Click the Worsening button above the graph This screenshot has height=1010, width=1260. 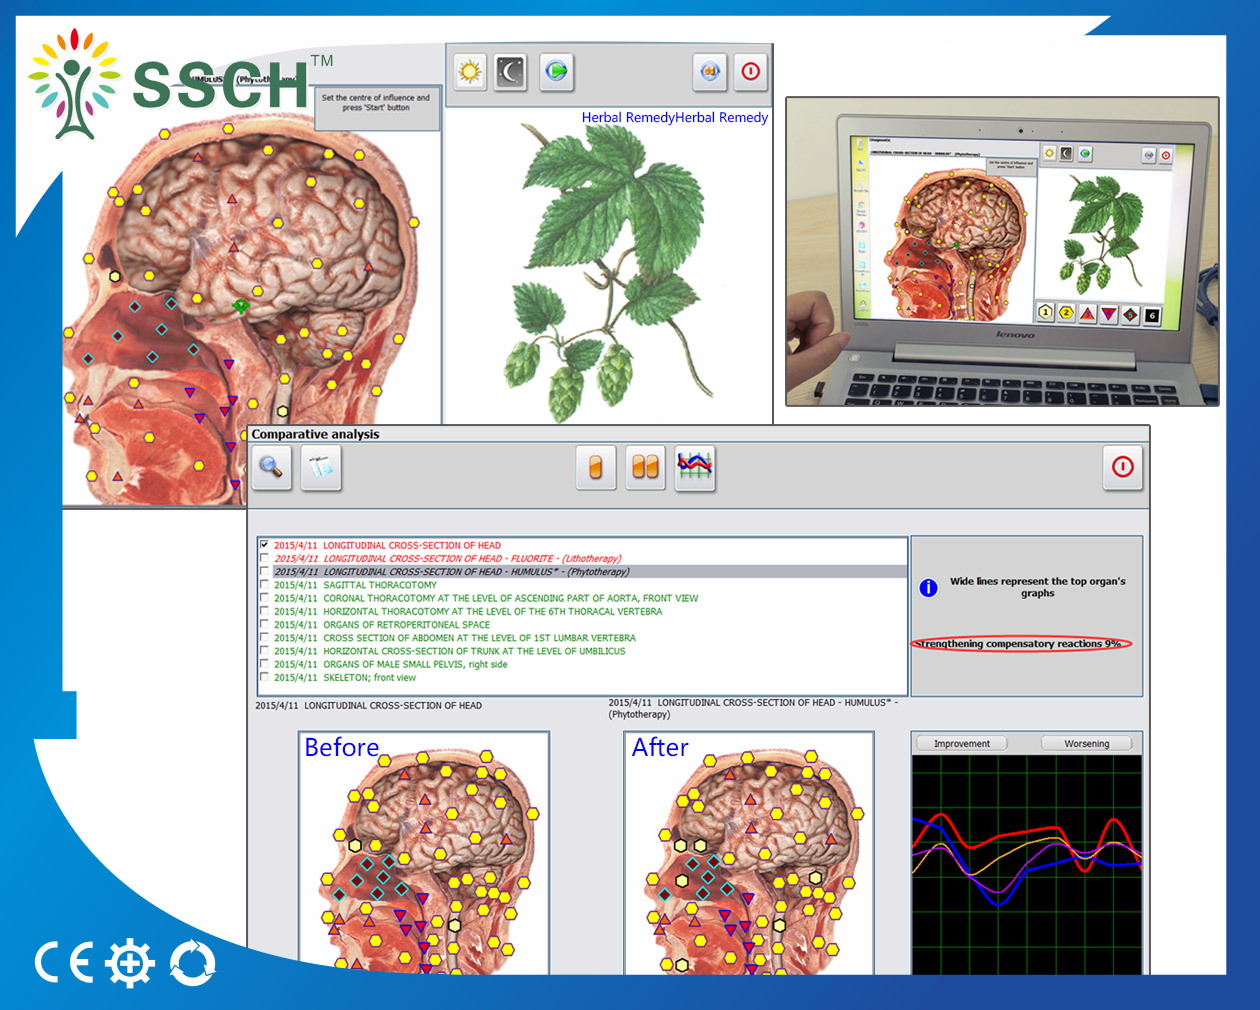[1087, 743]
